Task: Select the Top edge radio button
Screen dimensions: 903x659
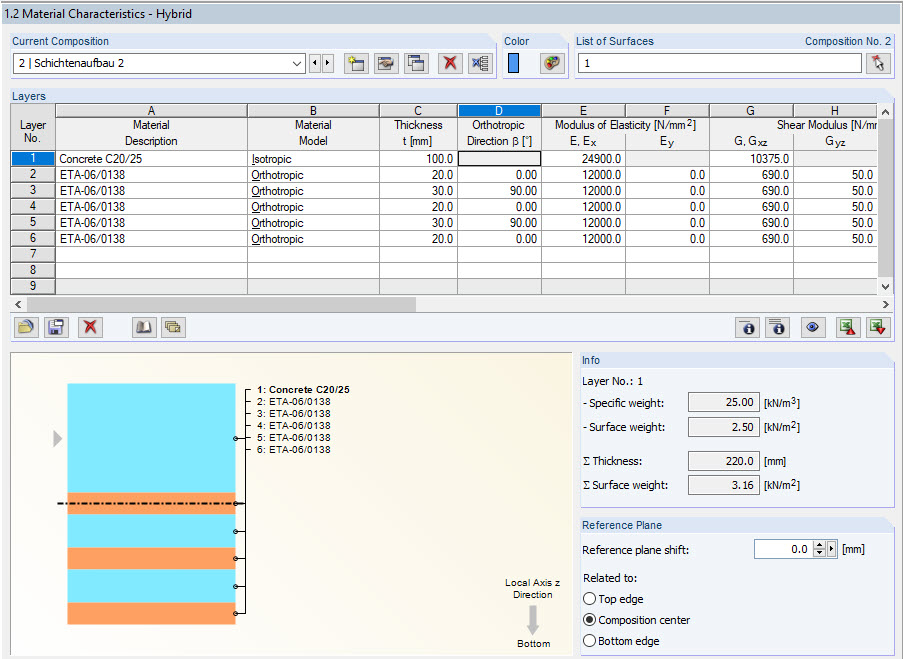Action: [589, 599]
